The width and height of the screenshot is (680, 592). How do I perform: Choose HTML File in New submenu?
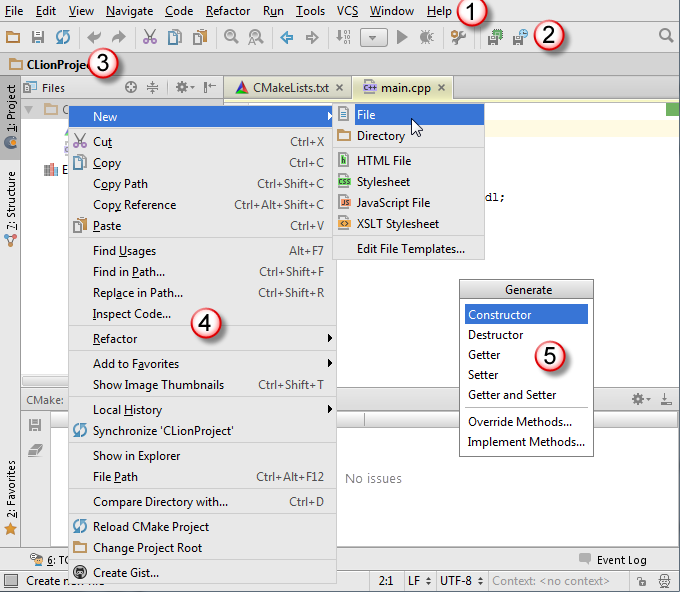(x=409, y=160)
